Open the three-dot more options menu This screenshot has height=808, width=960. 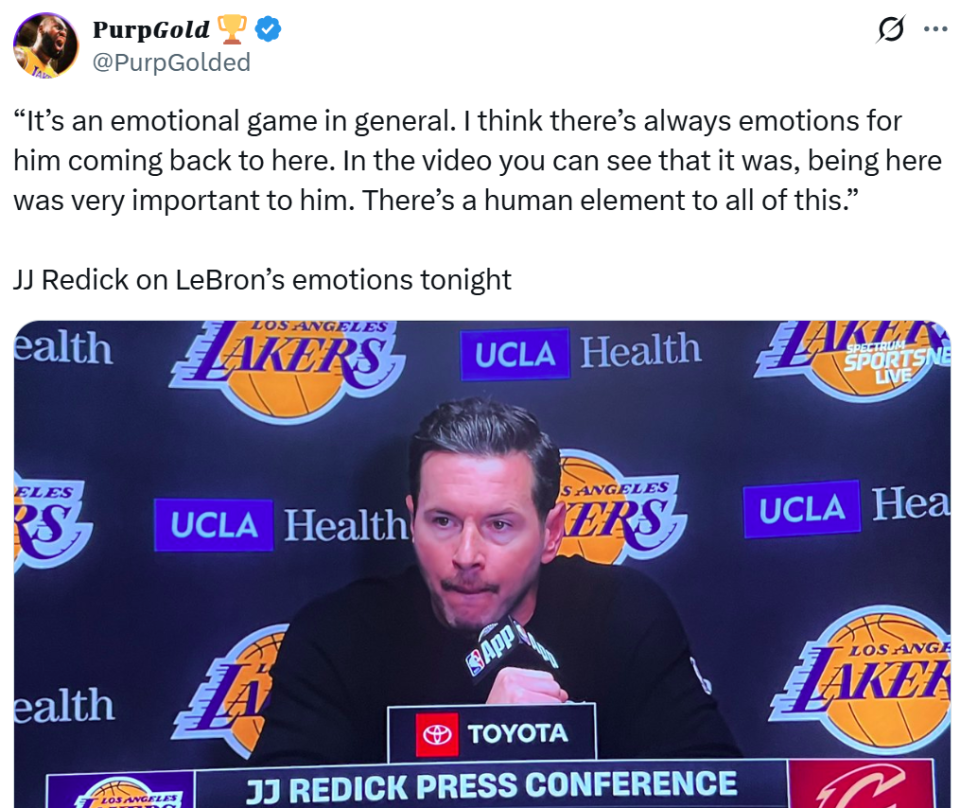[x=935, y=30]
